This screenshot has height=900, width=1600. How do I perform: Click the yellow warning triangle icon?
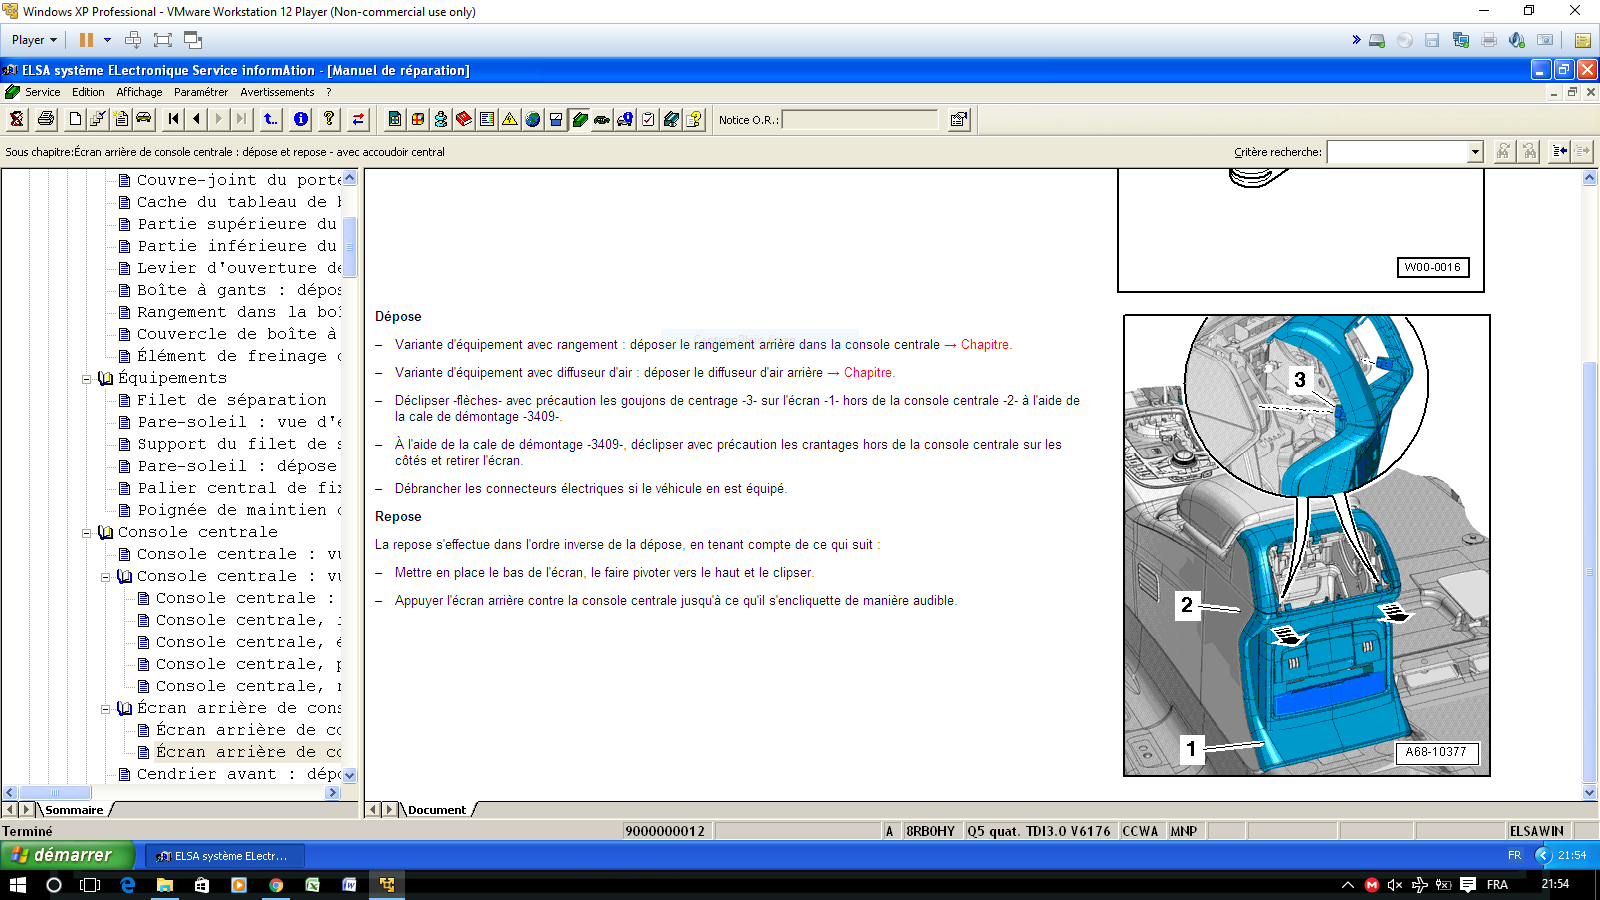(510, 119)
